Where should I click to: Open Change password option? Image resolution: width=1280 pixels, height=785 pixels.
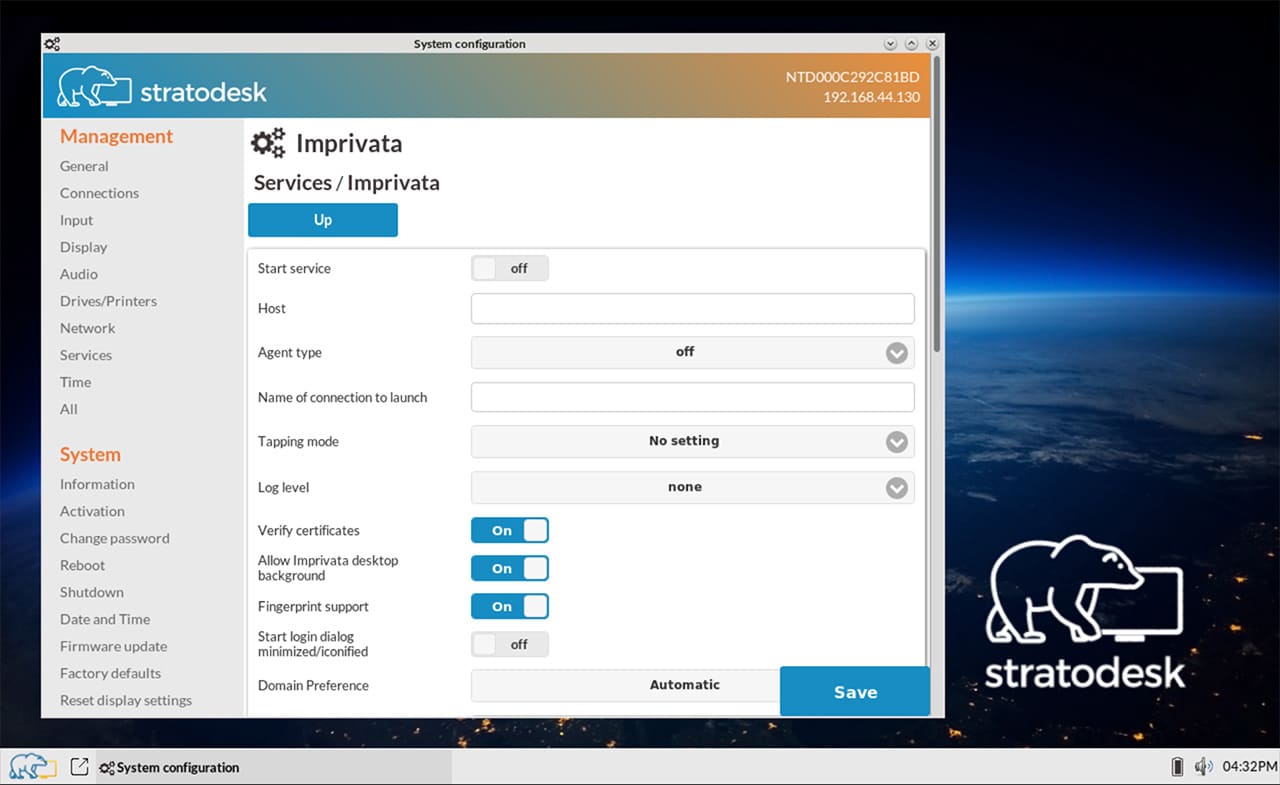pos(115,538)
